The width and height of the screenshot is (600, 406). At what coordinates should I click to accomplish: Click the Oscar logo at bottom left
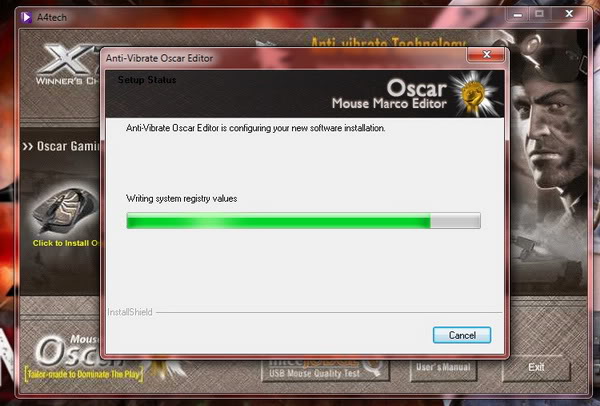point(69,350)
